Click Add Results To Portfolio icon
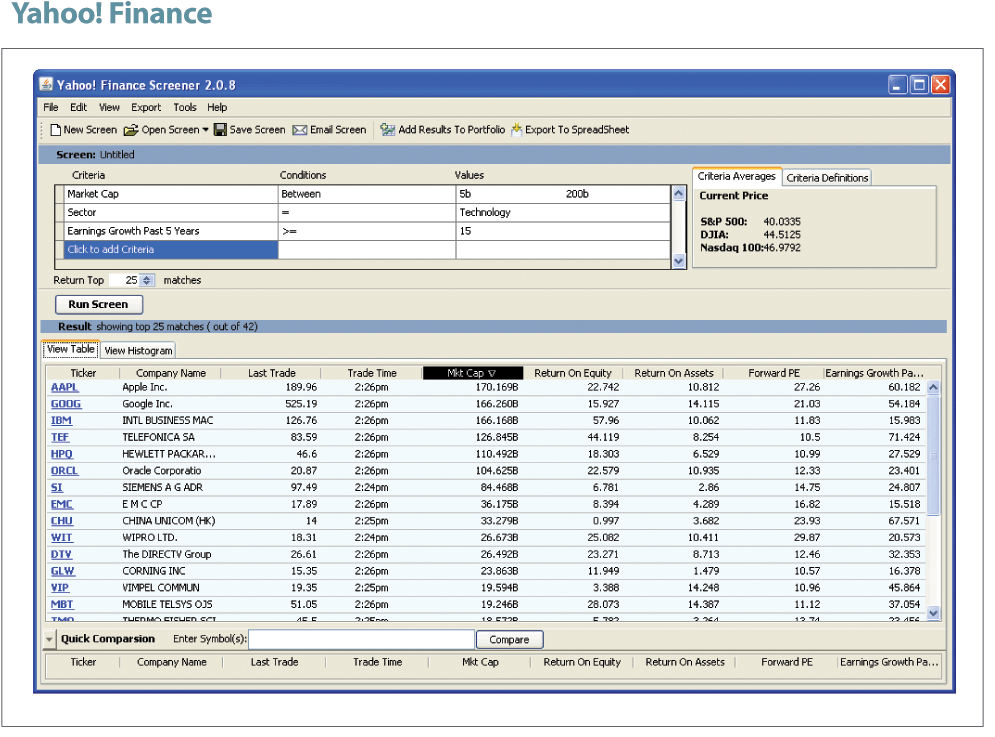995x737 pixels. 388,130
